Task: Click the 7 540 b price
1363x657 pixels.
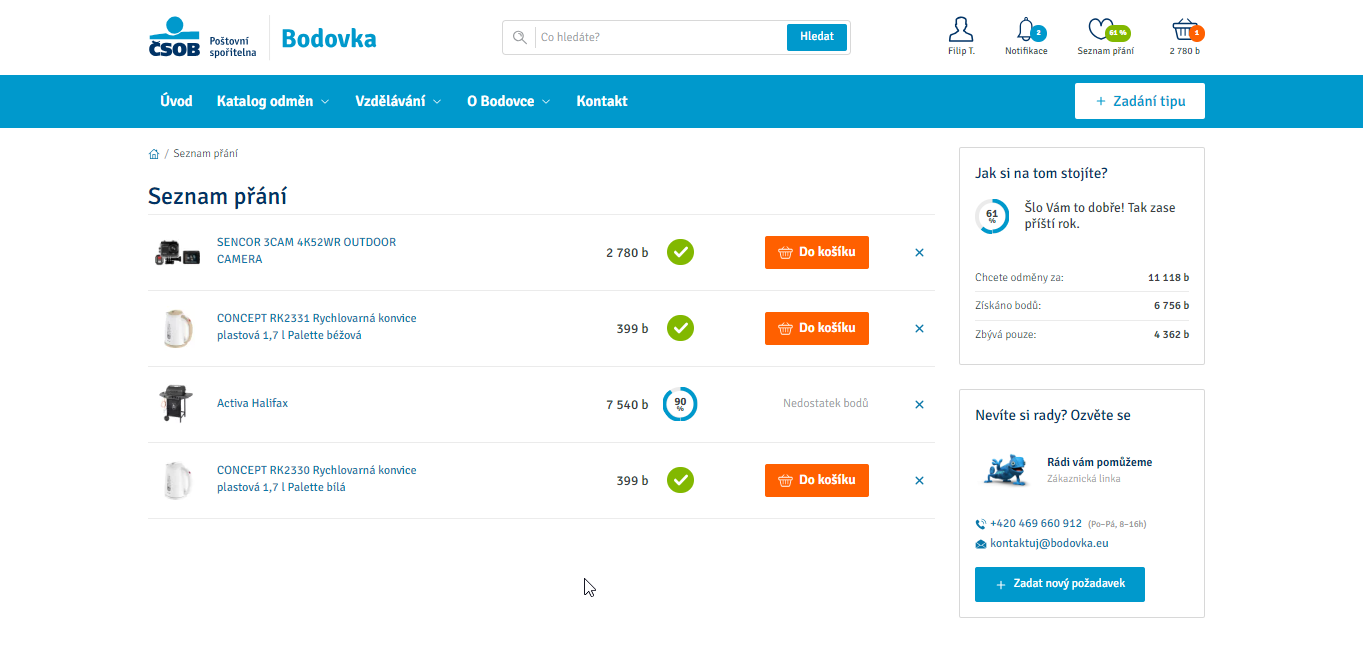Action: click(x=627, y=405)
